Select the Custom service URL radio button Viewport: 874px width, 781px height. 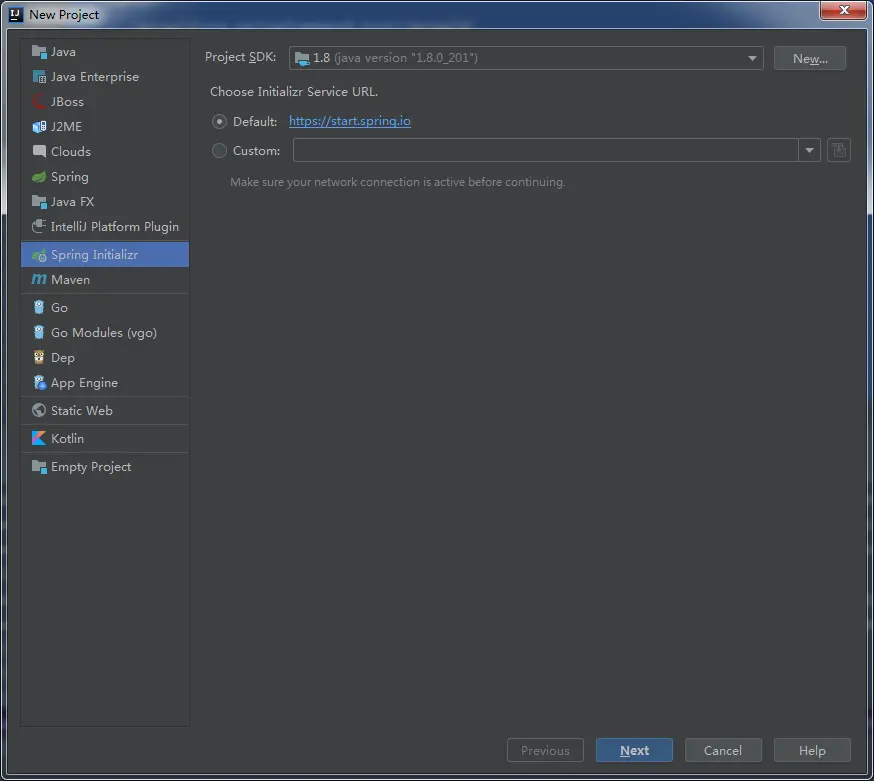coord(219,151)
